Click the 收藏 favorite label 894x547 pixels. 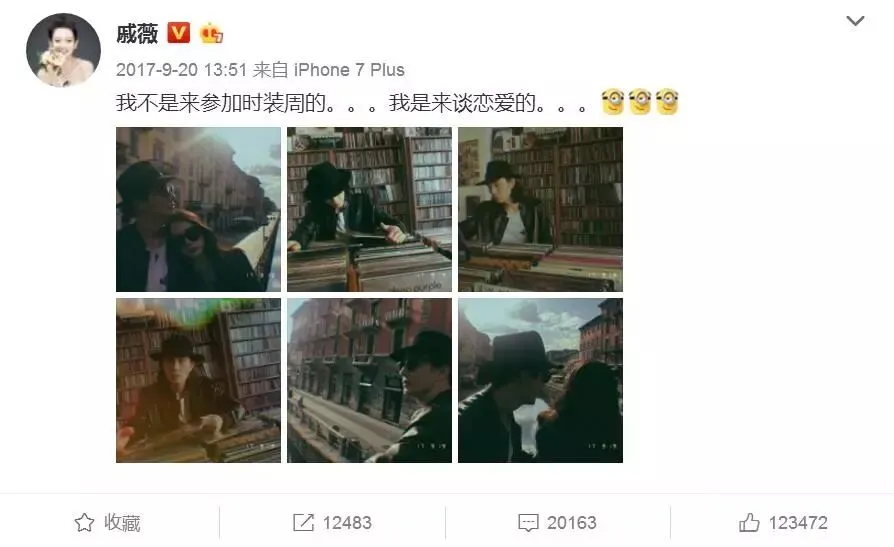pos(122,522)
